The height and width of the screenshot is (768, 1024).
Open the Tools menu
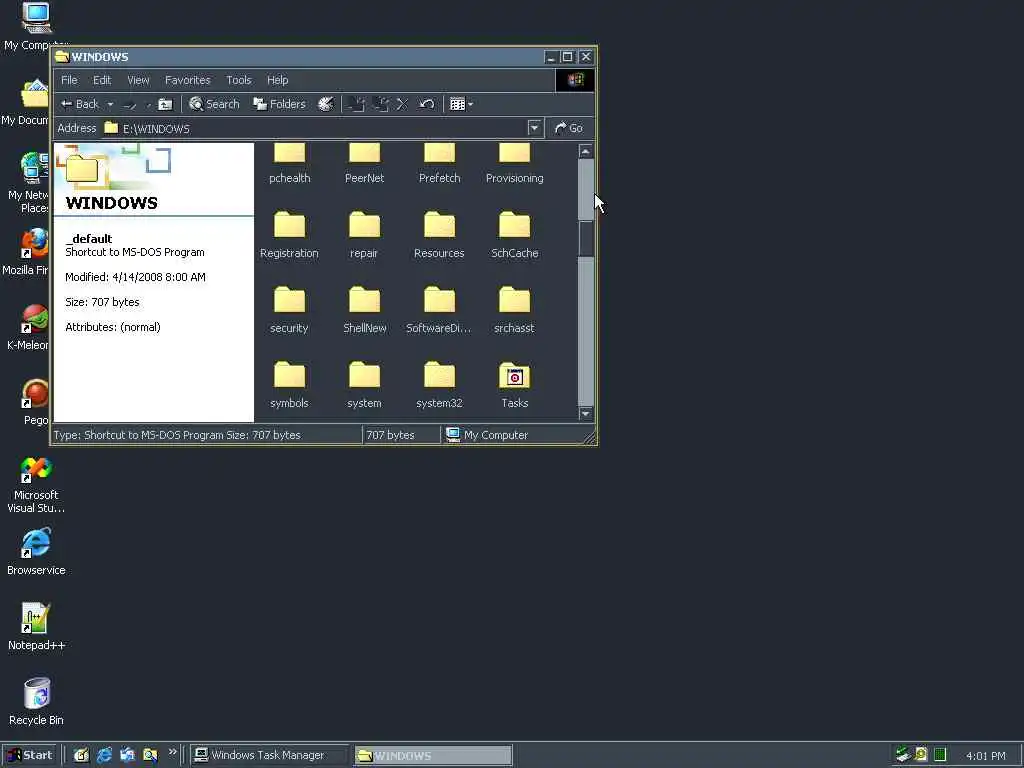point(238,80)
